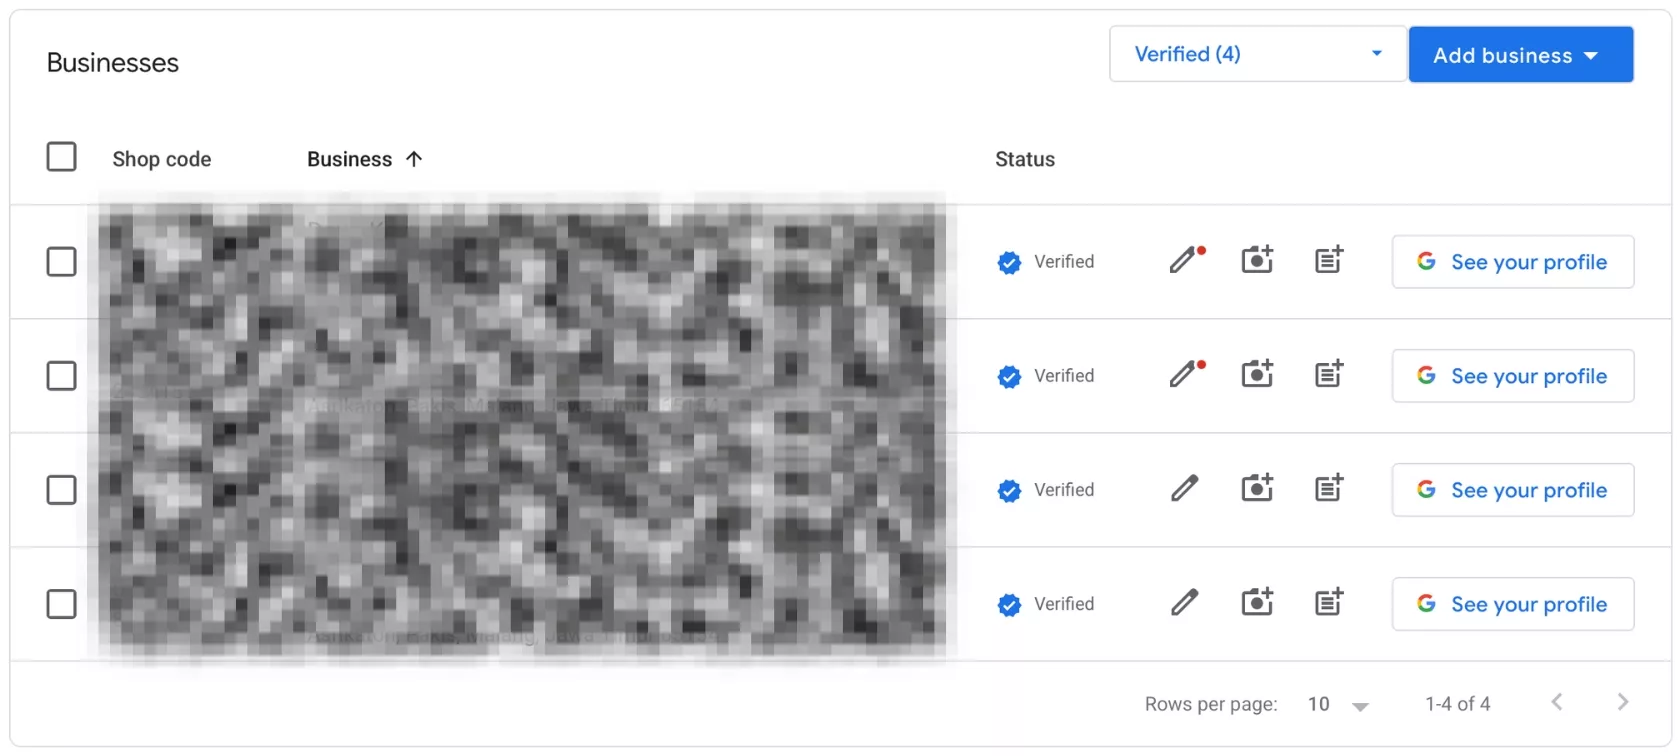Click the edit pencil icon in second row
This screenshot has width=1680, height=756.
pos(1186,375)
